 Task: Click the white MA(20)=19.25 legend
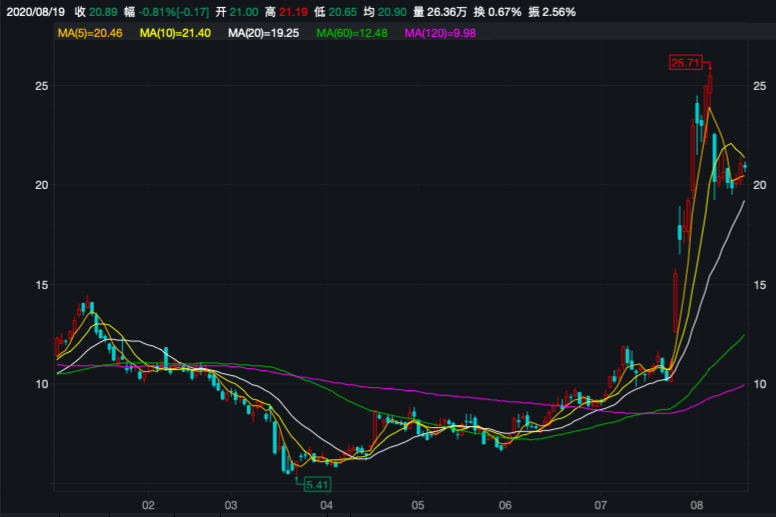click(x=265, y=34)
